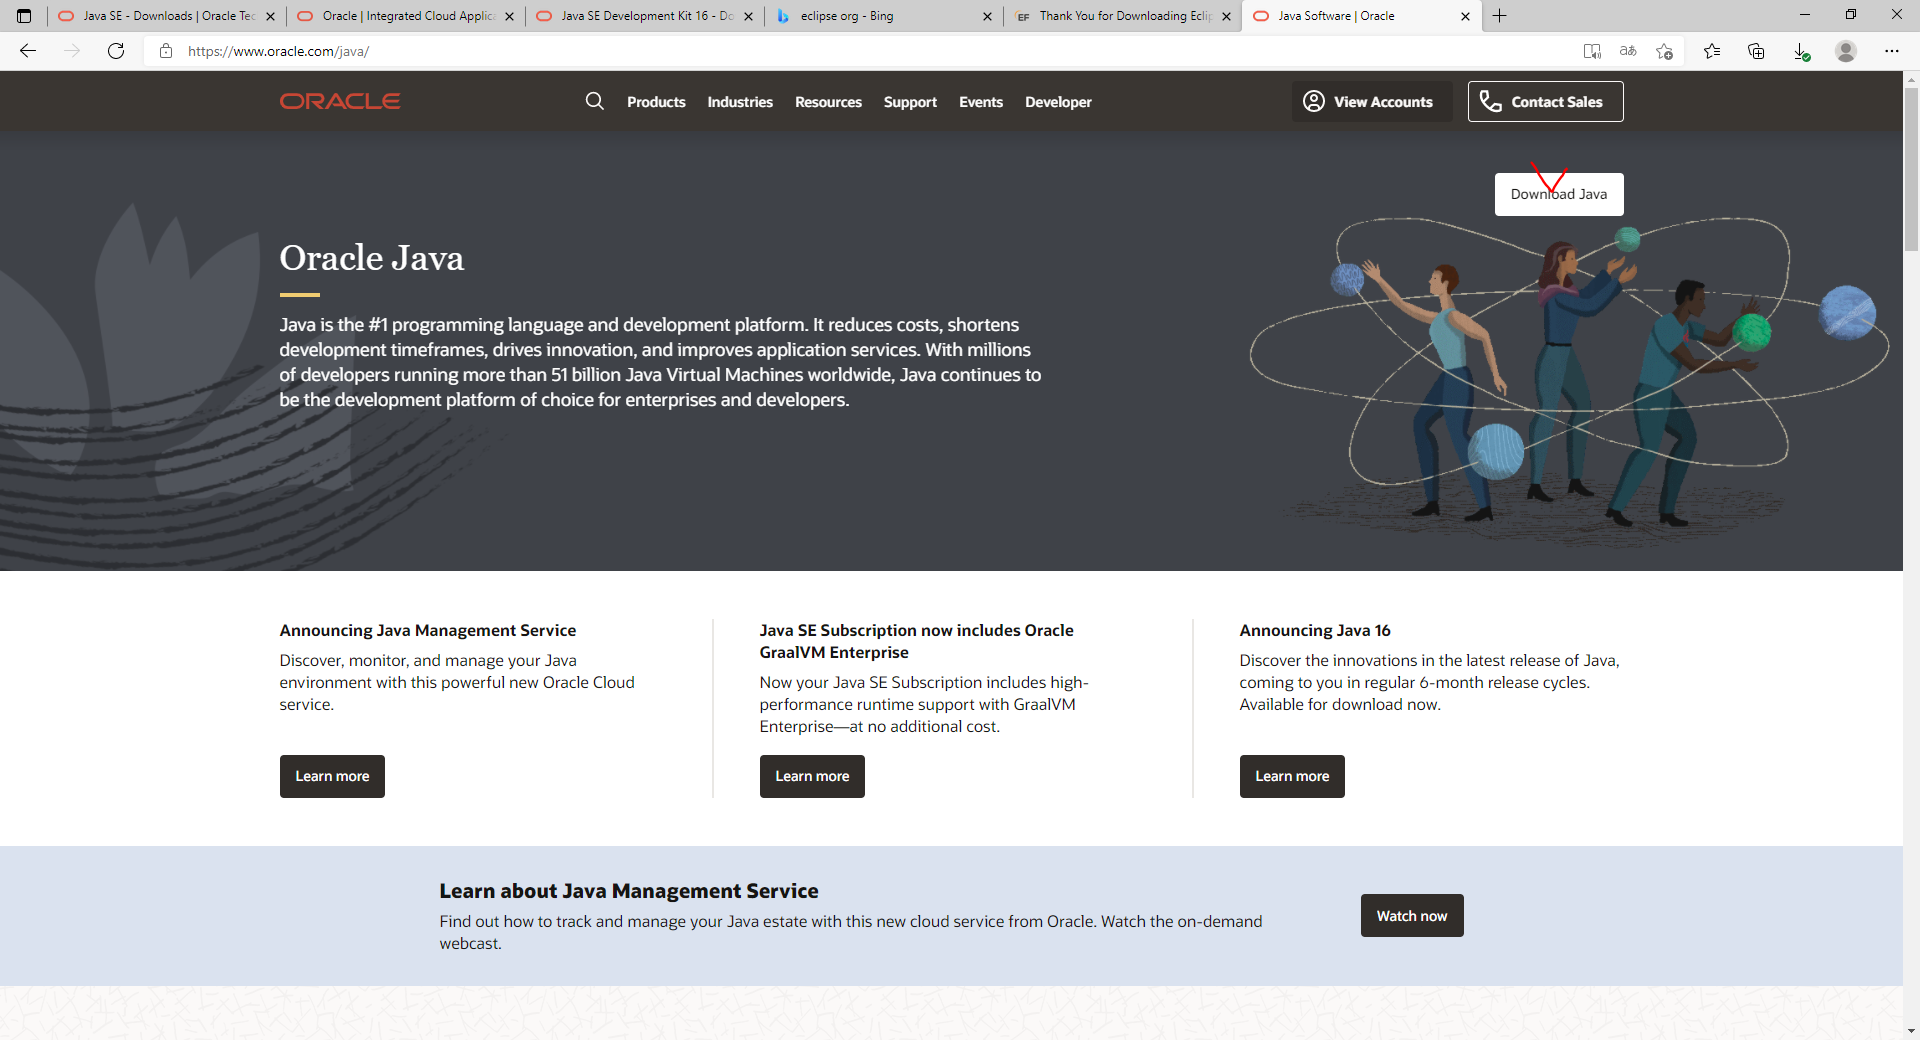Close the Java Software Oracle tab
Screen dimensions: 1920x1040
click(1465, 16)
